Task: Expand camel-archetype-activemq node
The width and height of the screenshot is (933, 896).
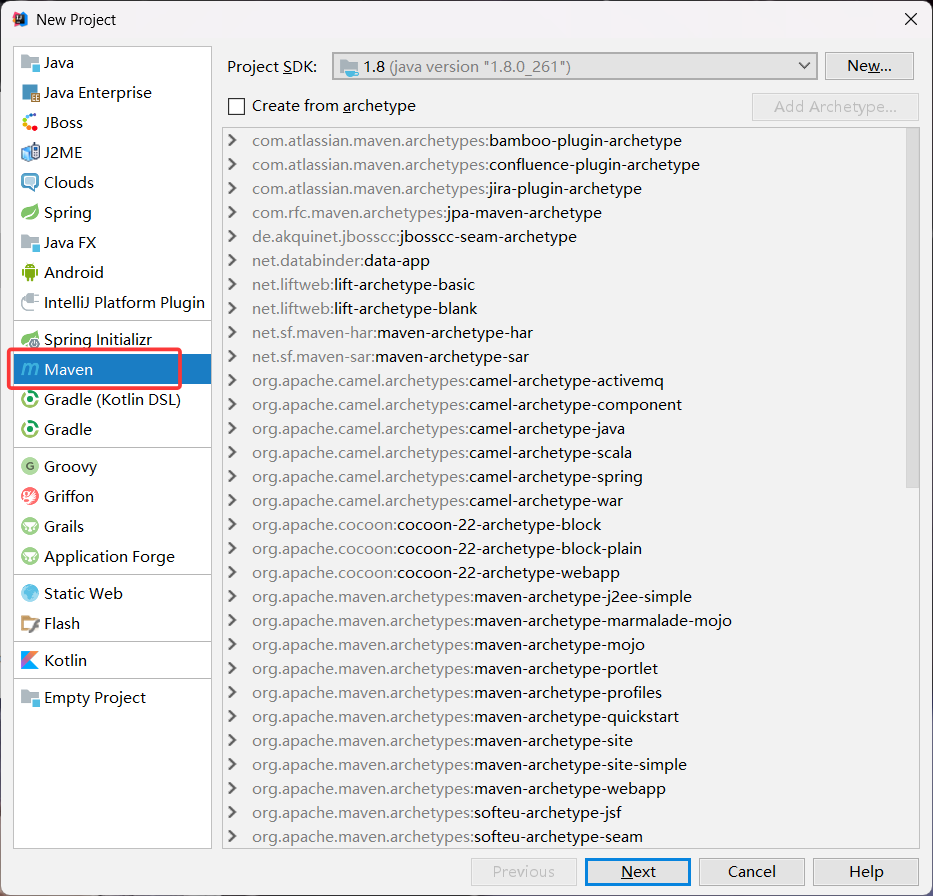Action: click(x=233, y=380)
